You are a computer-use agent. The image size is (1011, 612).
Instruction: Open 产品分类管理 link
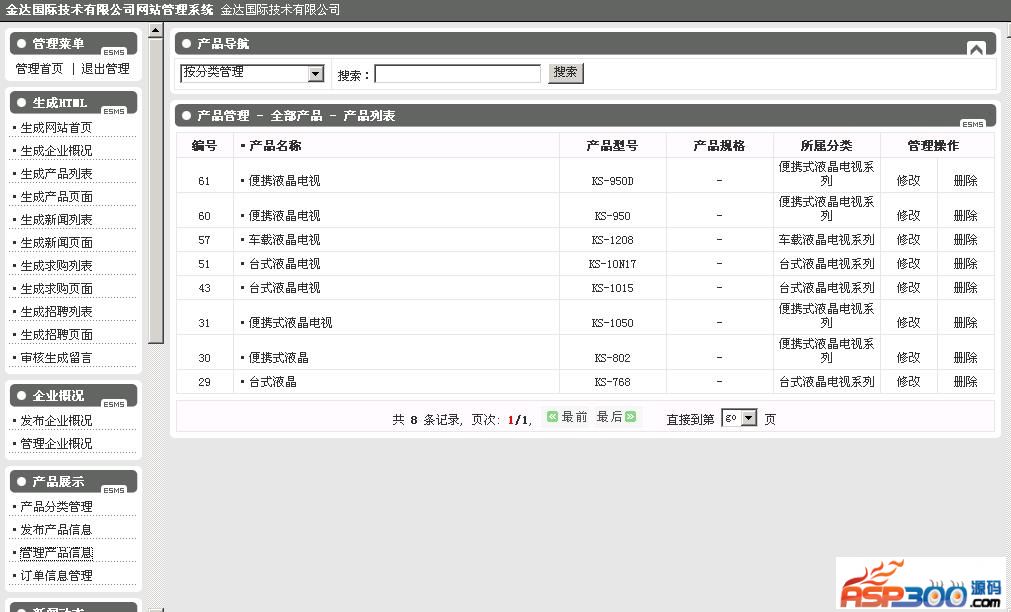tap(56, 507)
